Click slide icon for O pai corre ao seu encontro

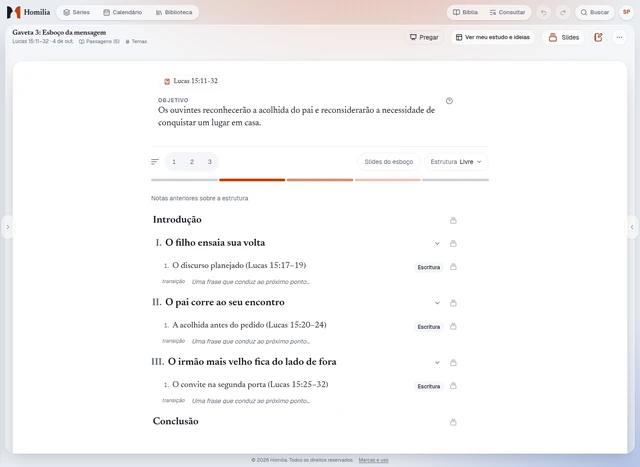click(453, 303)
